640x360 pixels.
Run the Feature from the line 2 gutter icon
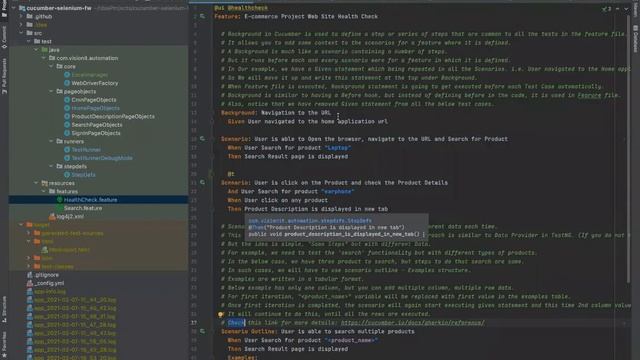click(202, 16)
